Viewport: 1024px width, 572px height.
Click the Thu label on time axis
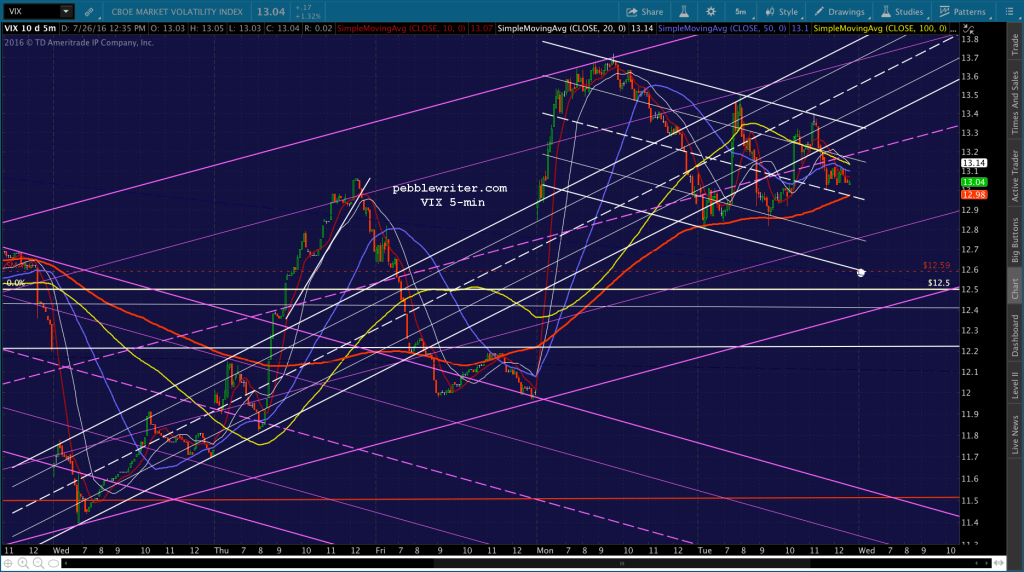point(221,550)
